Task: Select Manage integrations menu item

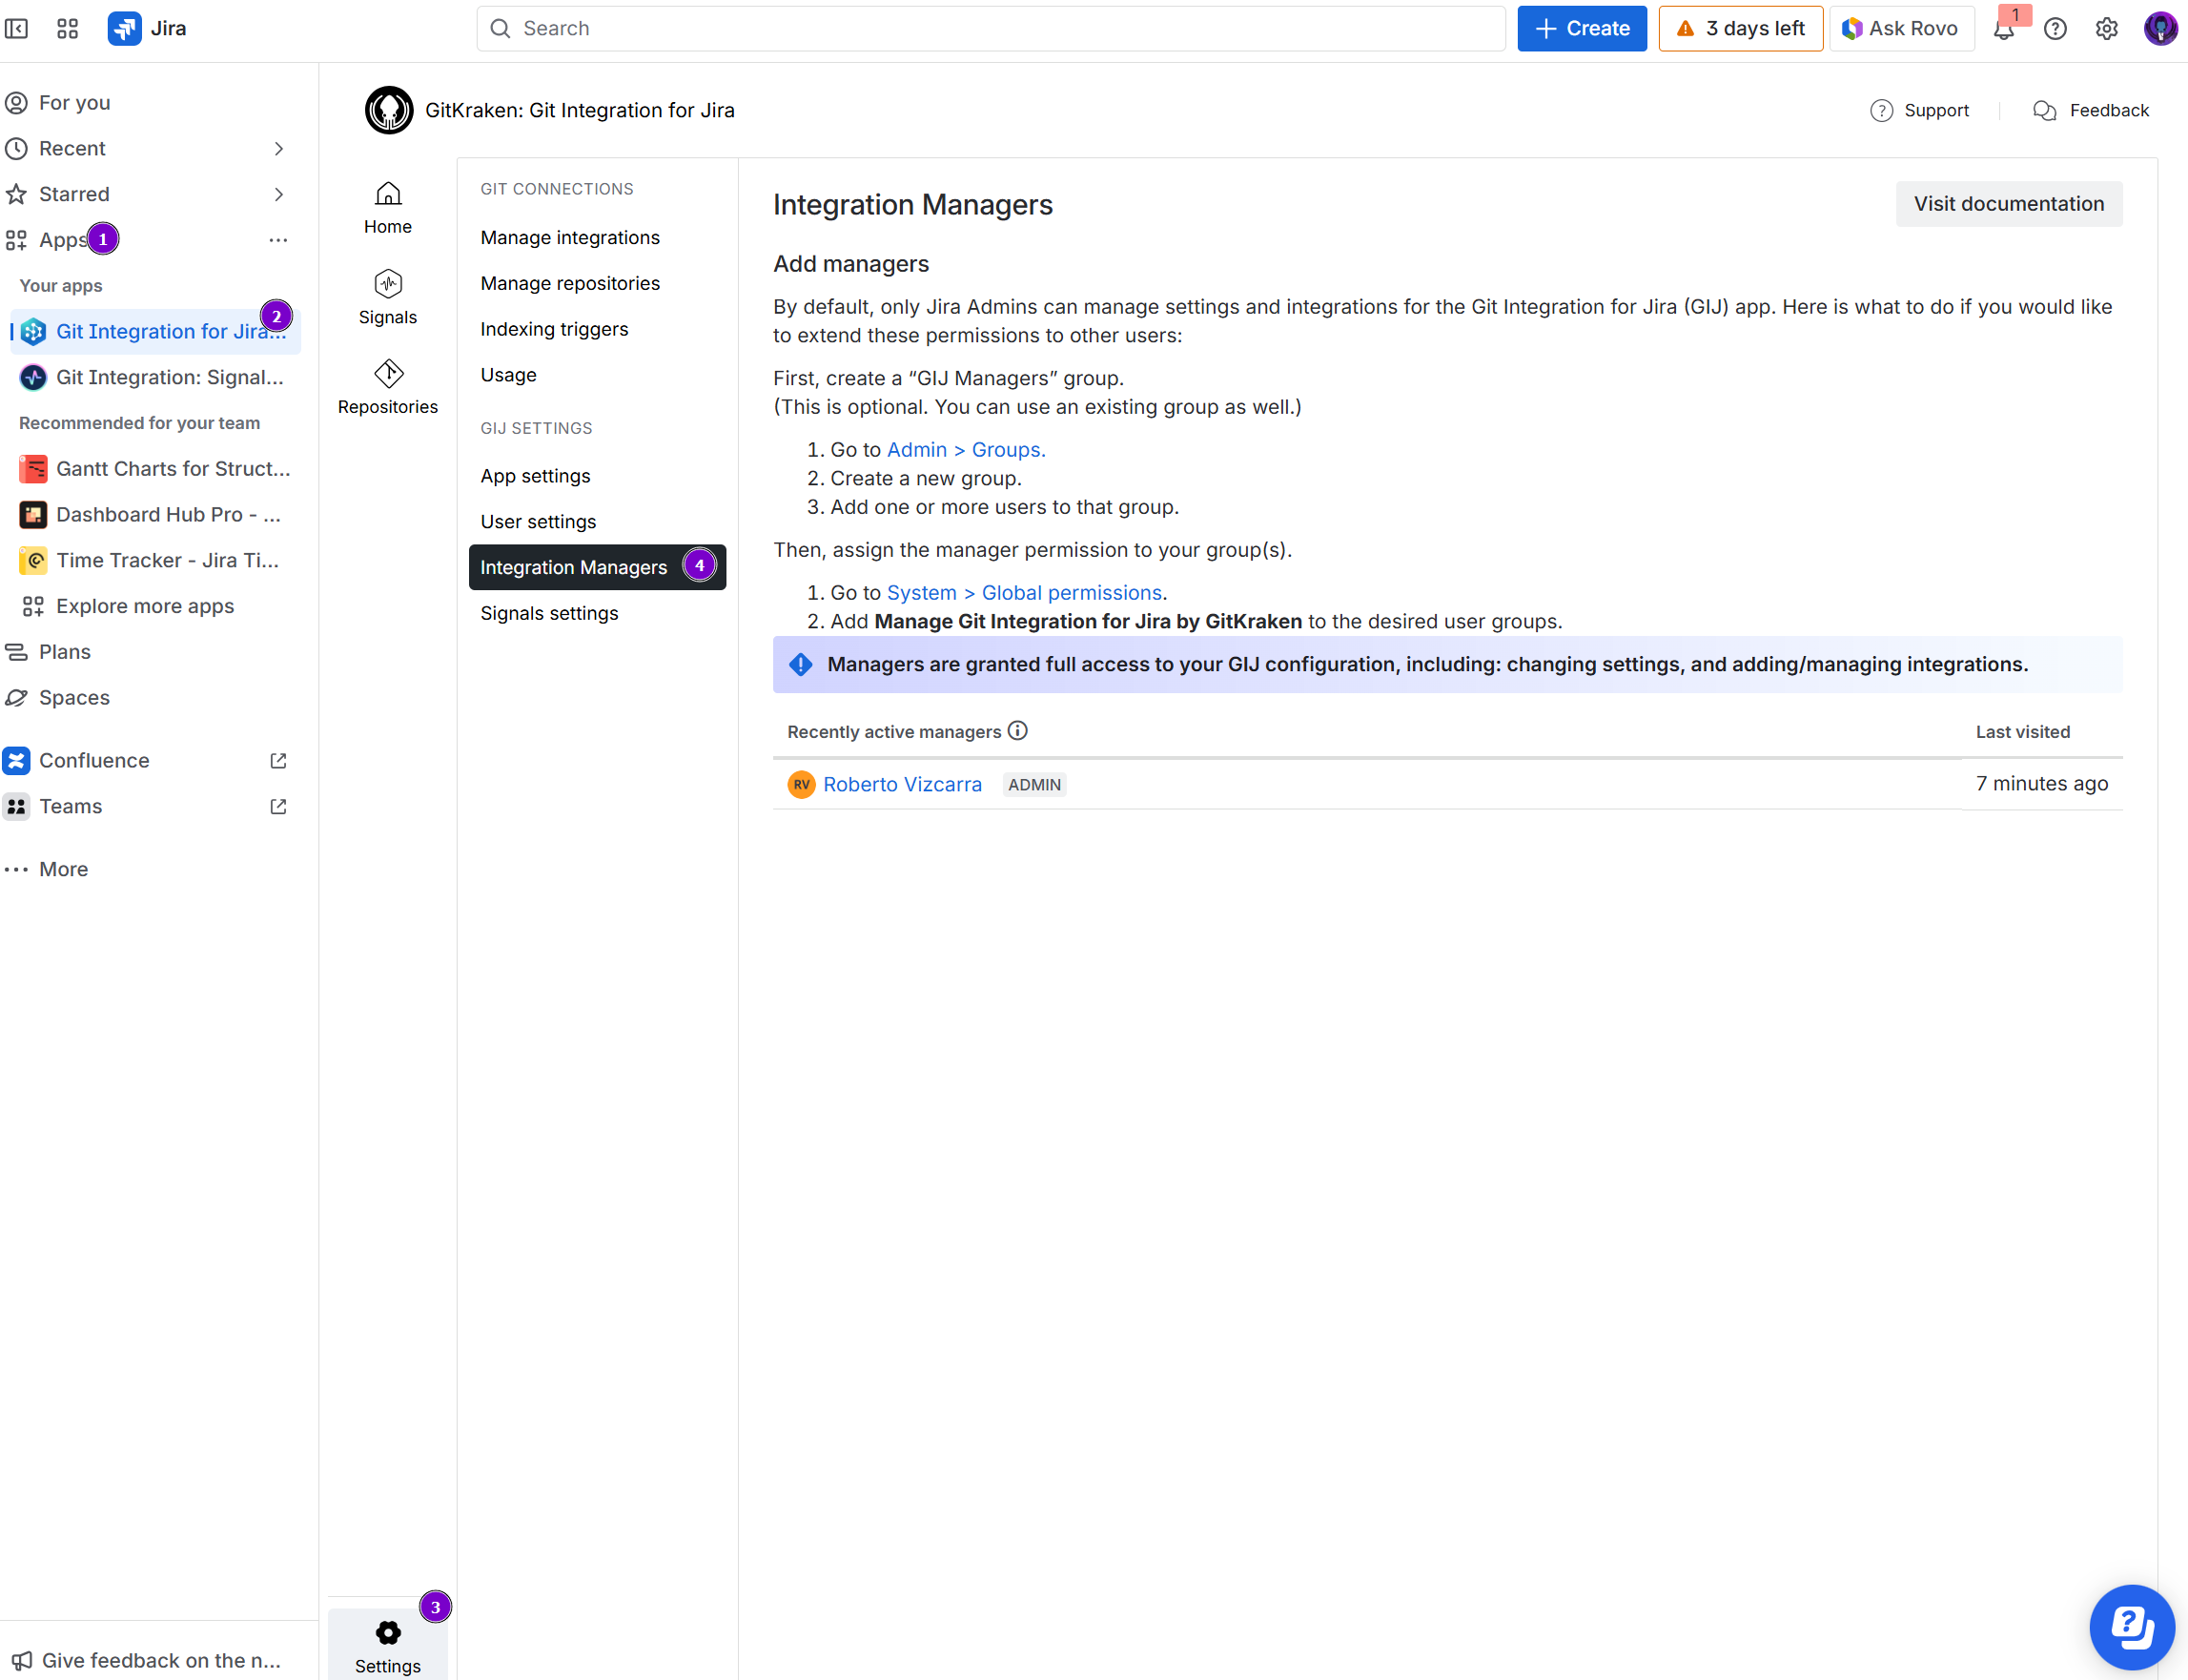Action: coord(570,237)
